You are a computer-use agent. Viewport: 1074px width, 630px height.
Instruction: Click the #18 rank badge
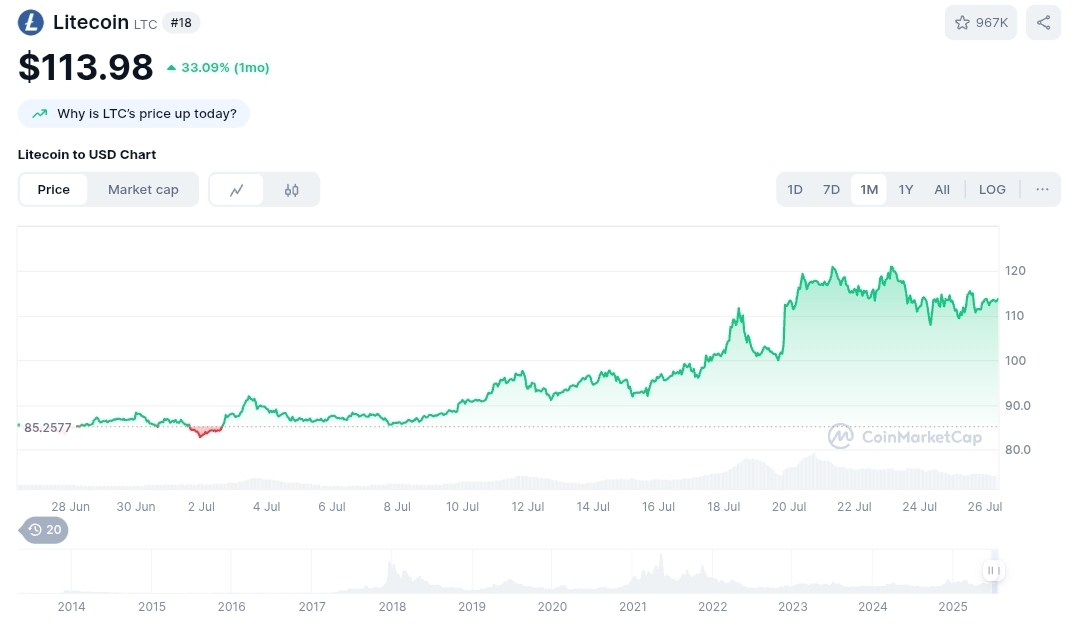click(181, 22)
